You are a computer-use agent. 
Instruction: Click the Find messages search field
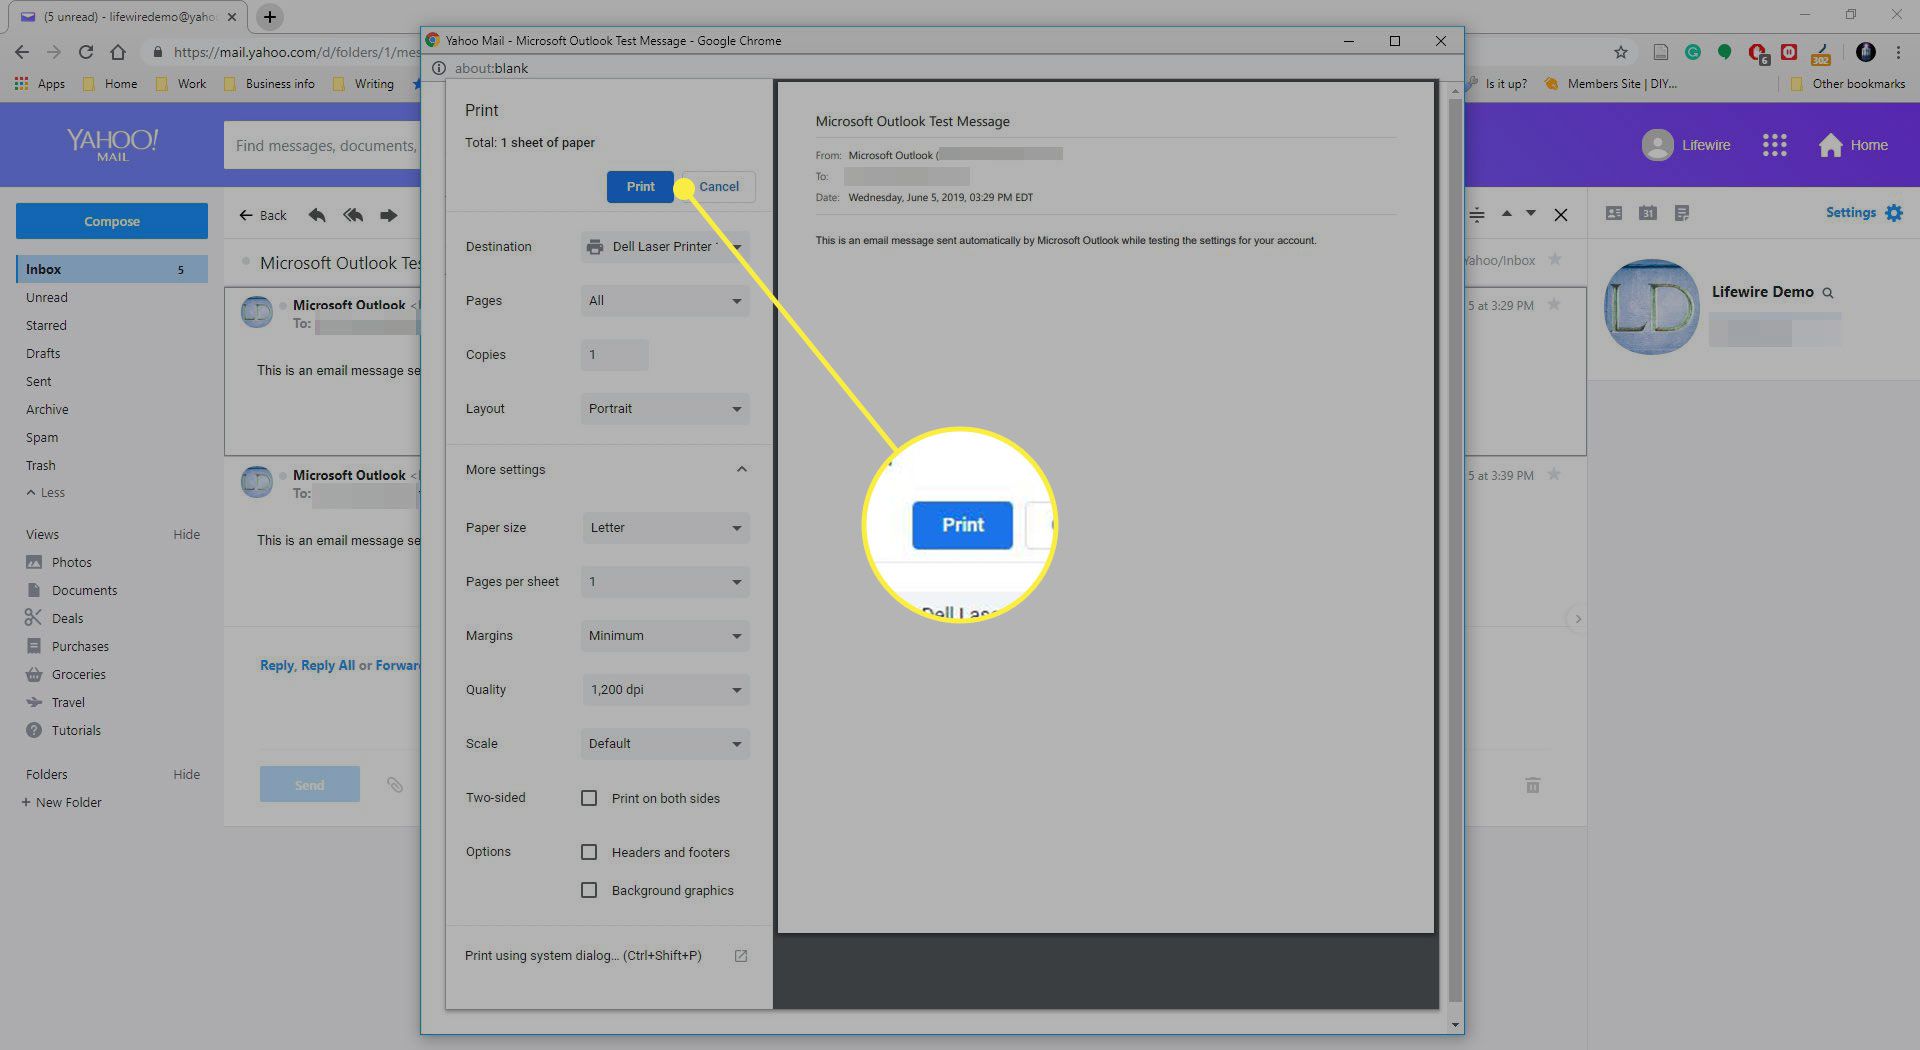coord(322,146)
